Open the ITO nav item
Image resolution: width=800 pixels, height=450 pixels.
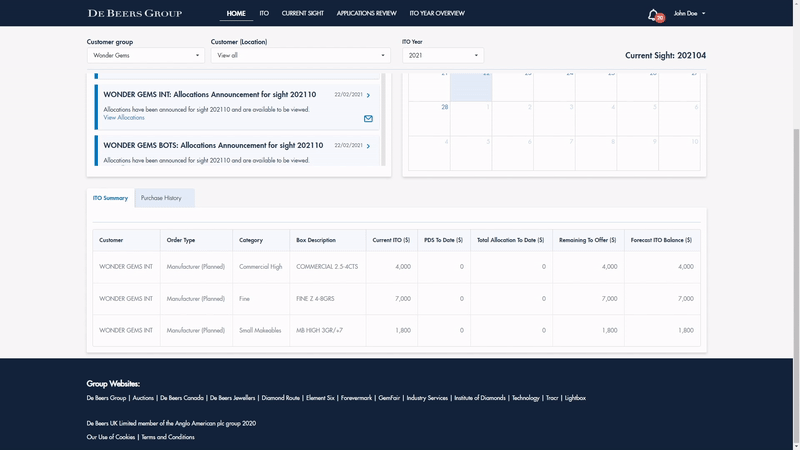pos(264,13)
